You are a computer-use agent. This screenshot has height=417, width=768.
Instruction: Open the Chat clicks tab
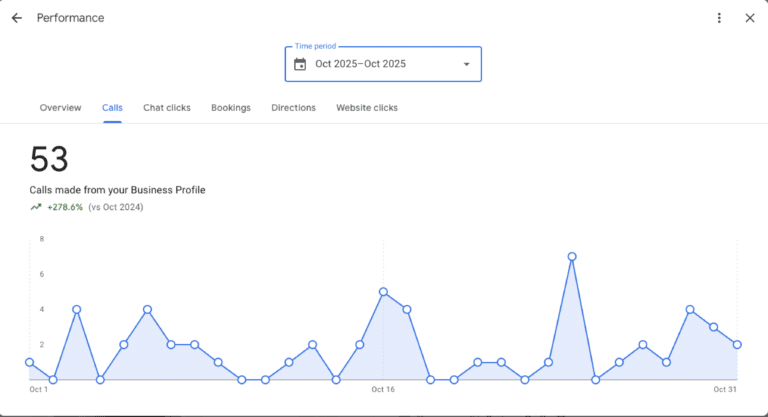166,107
